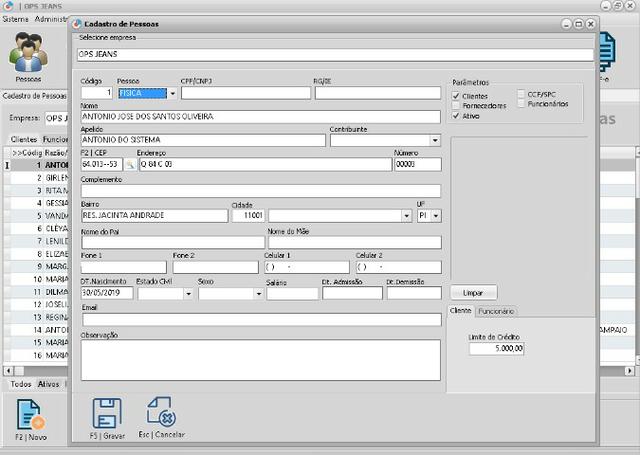The image size is (640, 455).
Task: Click the Email field
Action: 262,320
